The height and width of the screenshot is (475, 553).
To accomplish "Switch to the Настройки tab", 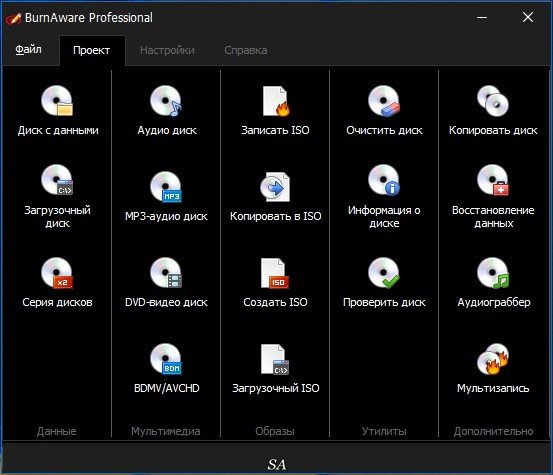I will tap(167, 50).
